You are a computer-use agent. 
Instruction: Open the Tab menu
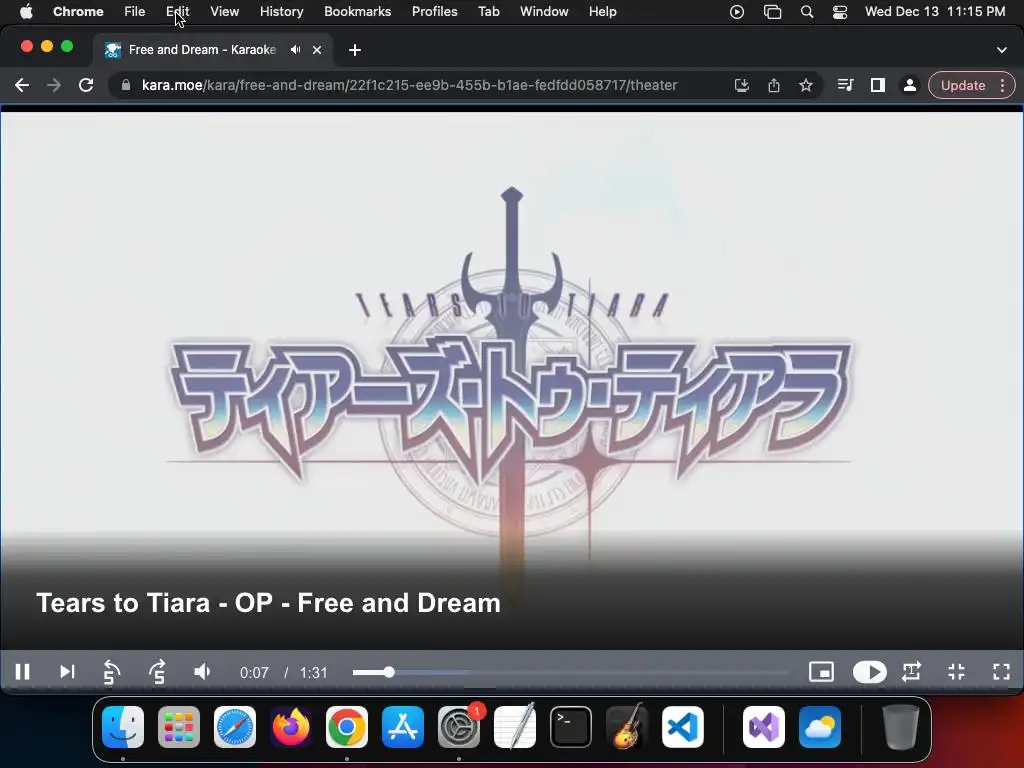488,12
